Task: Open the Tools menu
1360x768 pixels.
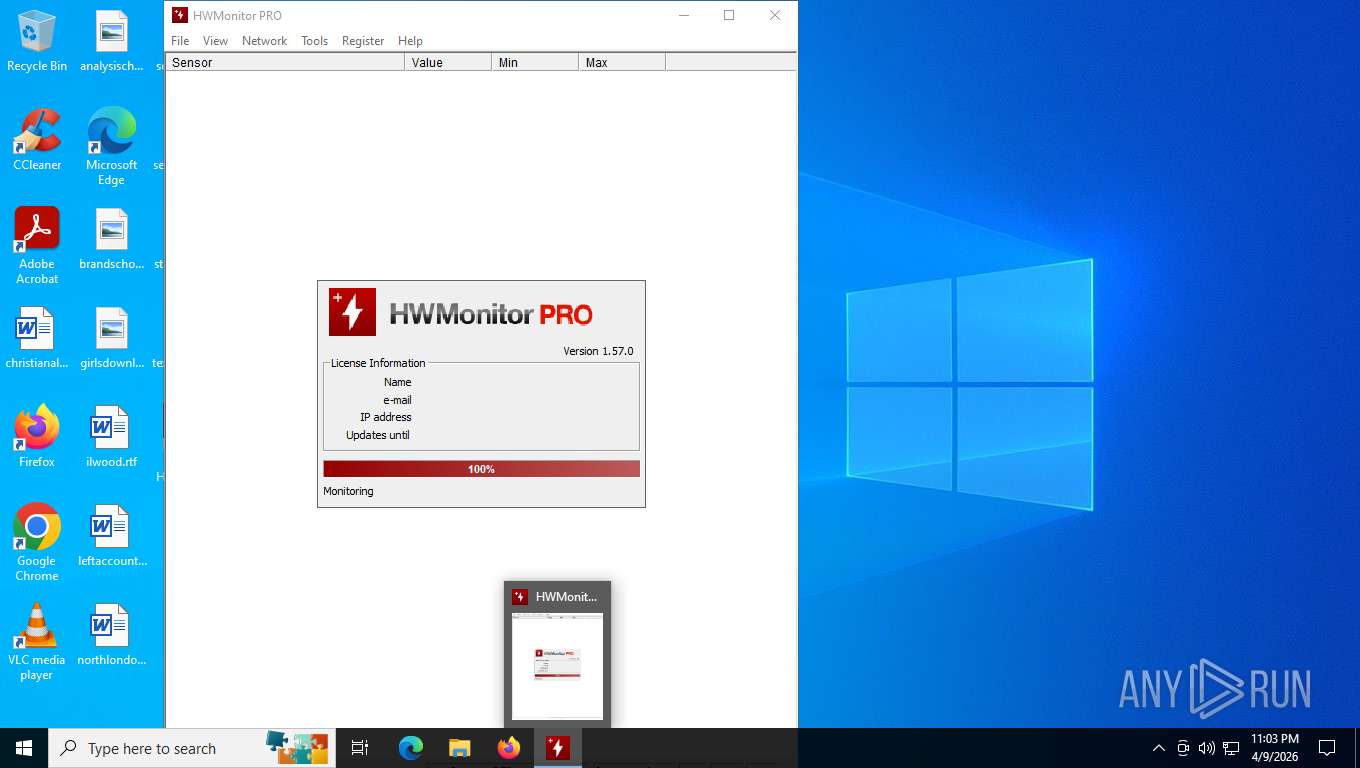Action: click(314, 41)
